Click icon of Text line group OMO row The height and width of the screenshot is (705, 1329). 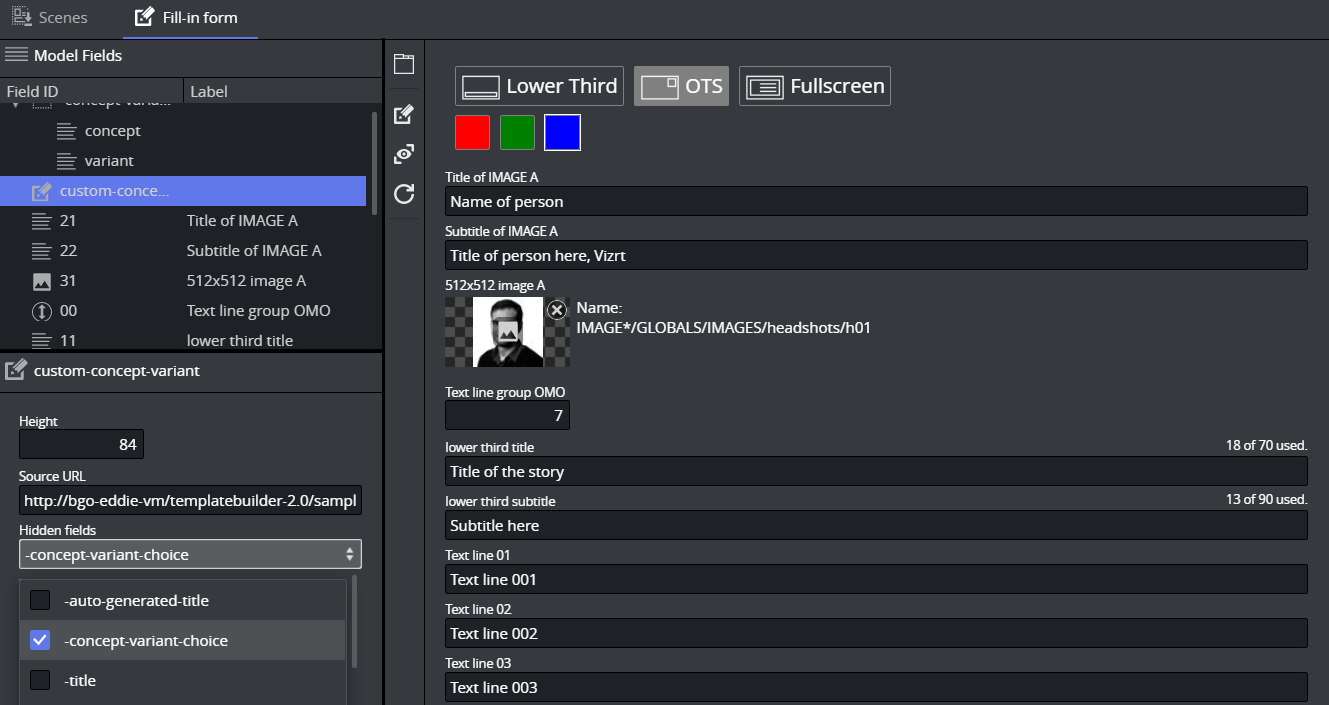coord(41,311)
